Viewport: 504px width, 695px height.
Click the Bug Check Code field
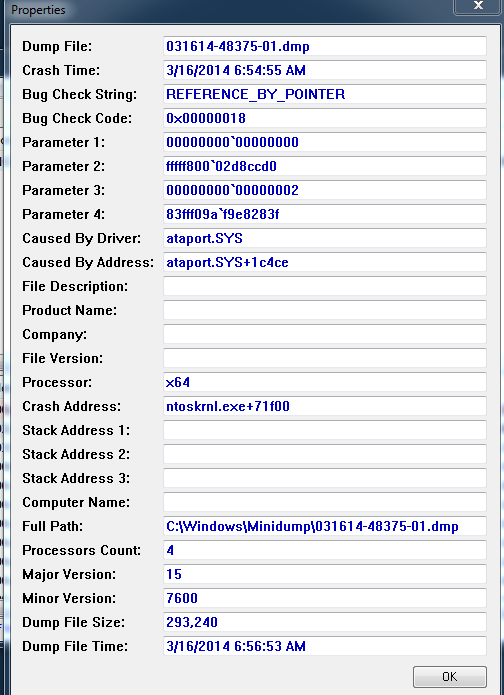click(324, 118)
